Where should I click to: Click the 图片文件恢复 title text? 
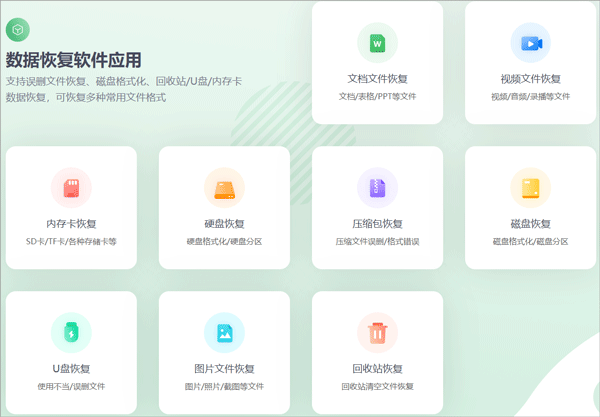pyautogui.click(x=224, y=368)
